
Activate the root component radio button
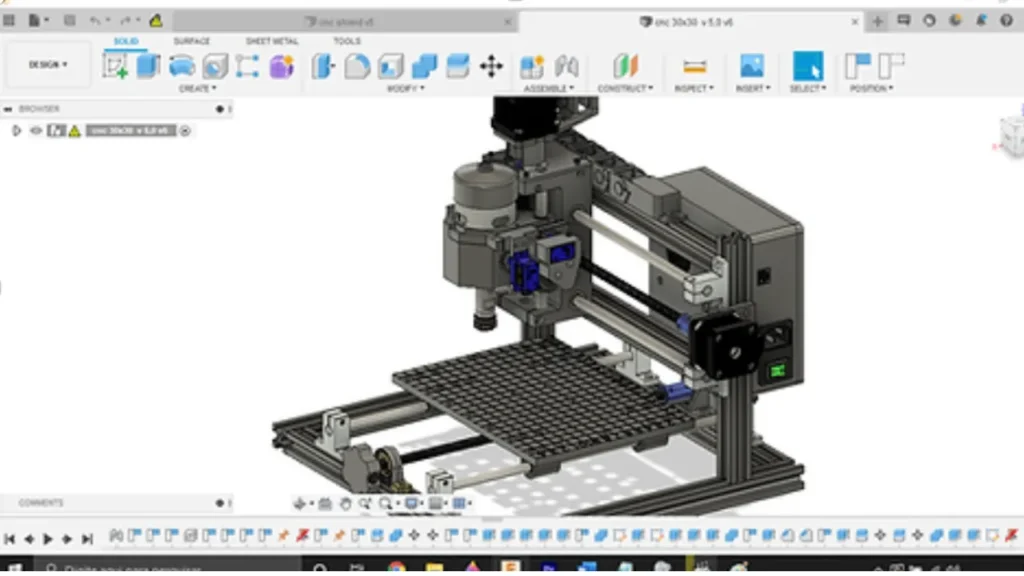[185, 130]
